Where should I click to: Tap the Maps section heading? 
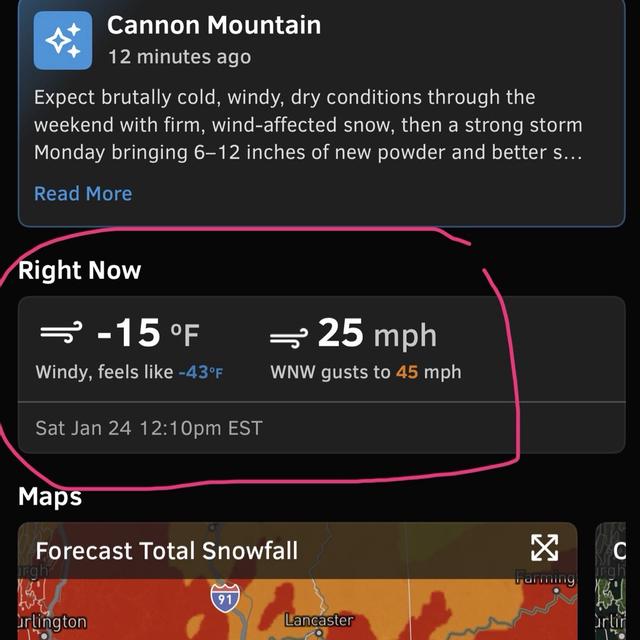pyautogui.click(x=50, y=496)
